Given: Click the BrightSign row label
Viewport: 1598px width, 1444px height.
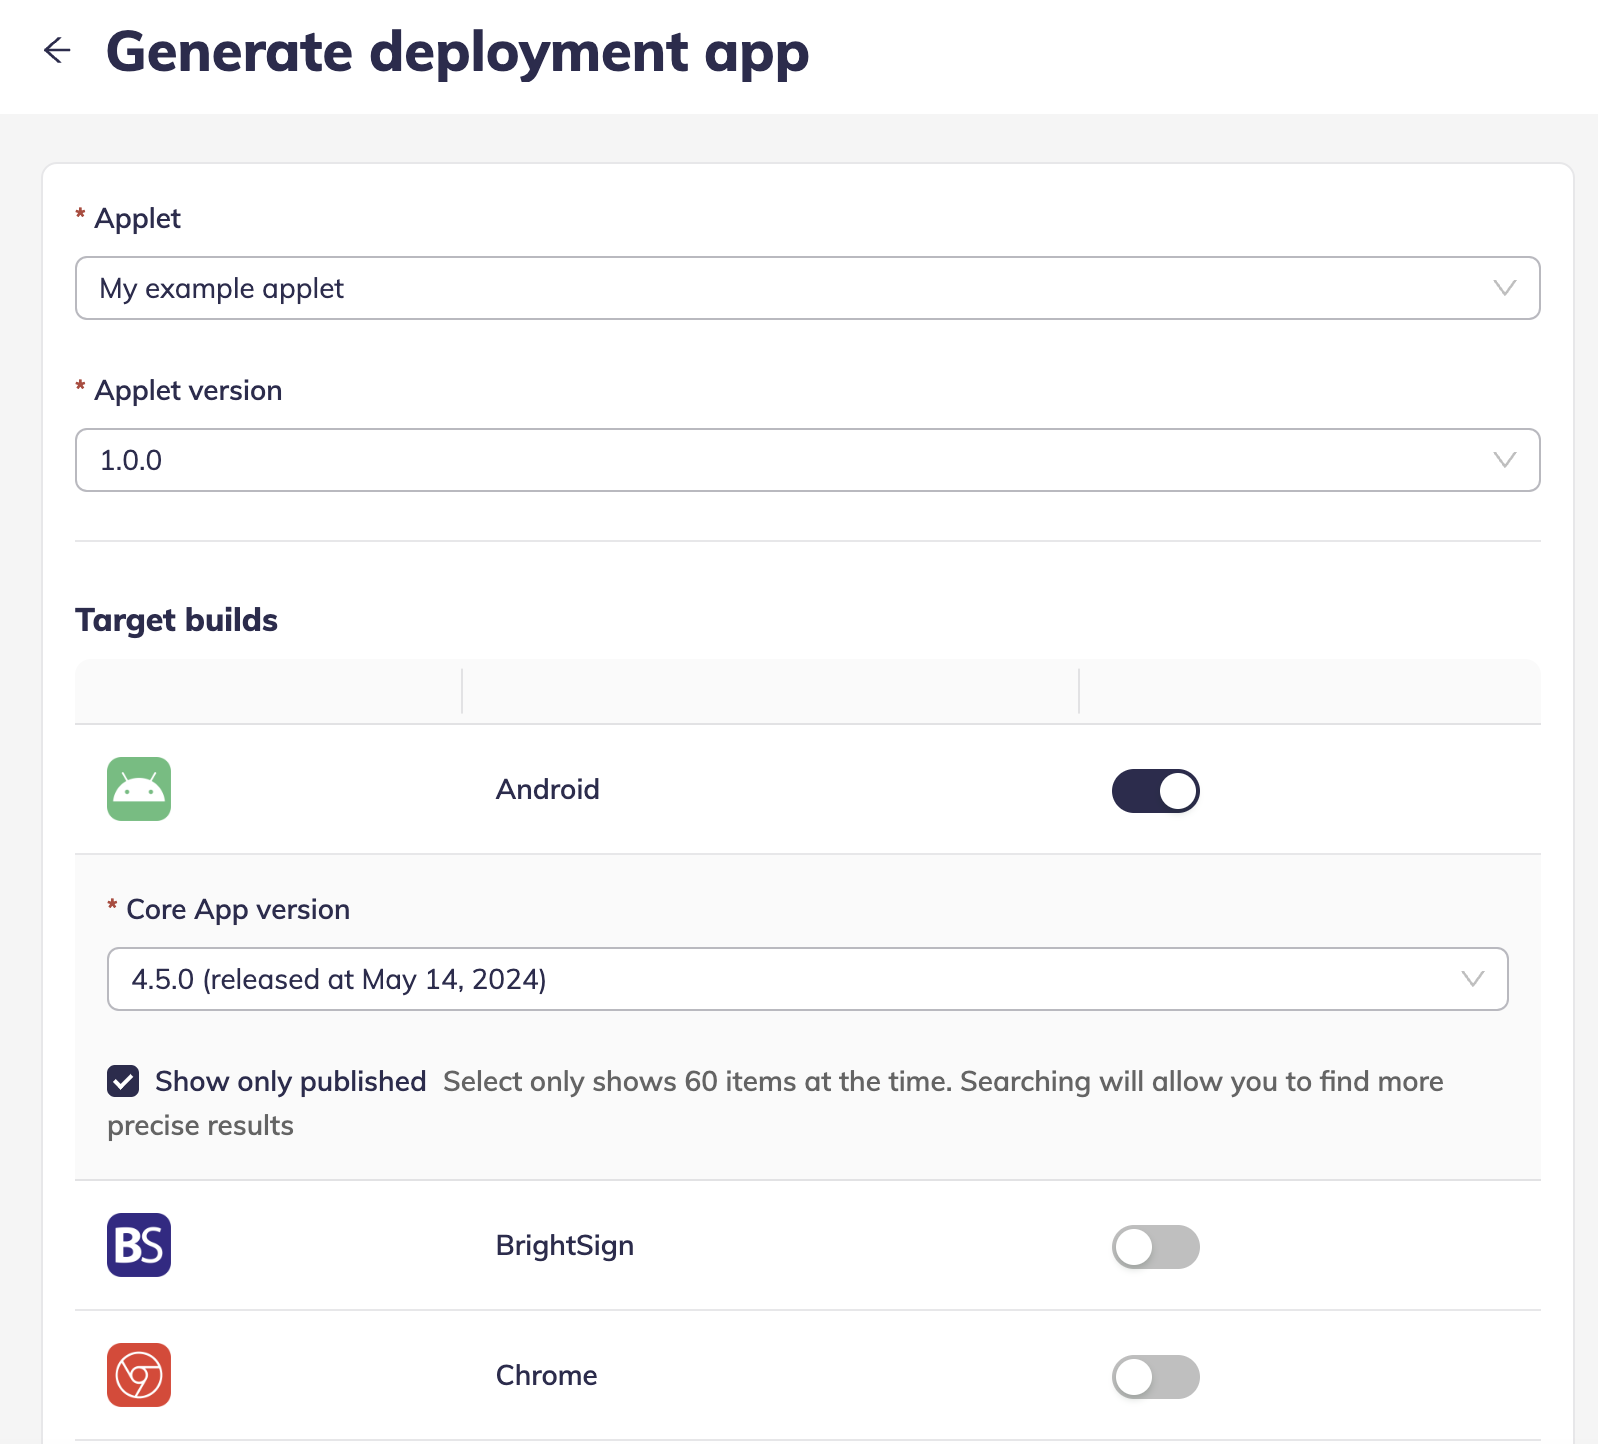Looking at the screenshot, I should (x=564, y=1245).
